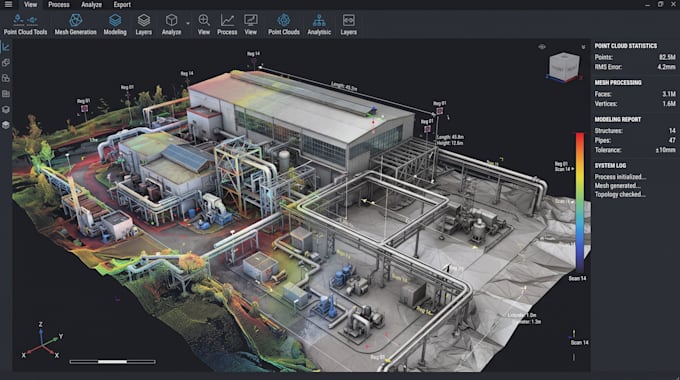Open the Analyze menu in the menu bar
This screenshot has height=380, width=680.
click(92, 5)
